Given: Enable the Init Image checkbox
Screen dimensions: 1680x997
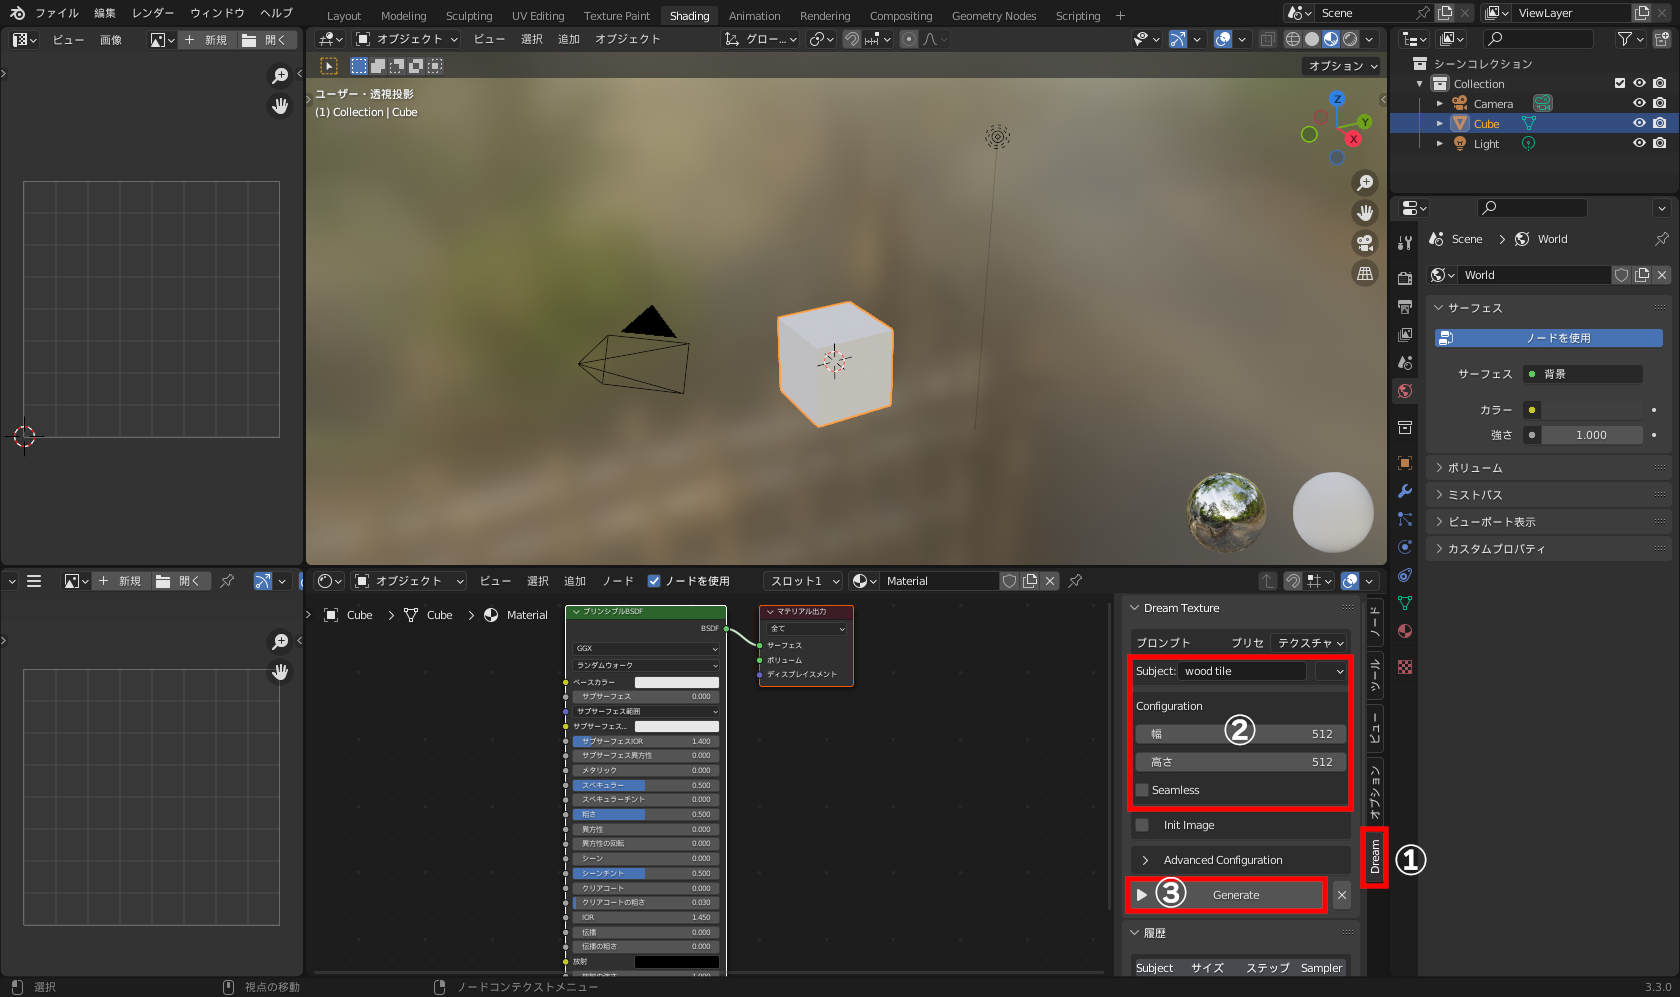Looking at the screenshot, I should coord(1142,825).
